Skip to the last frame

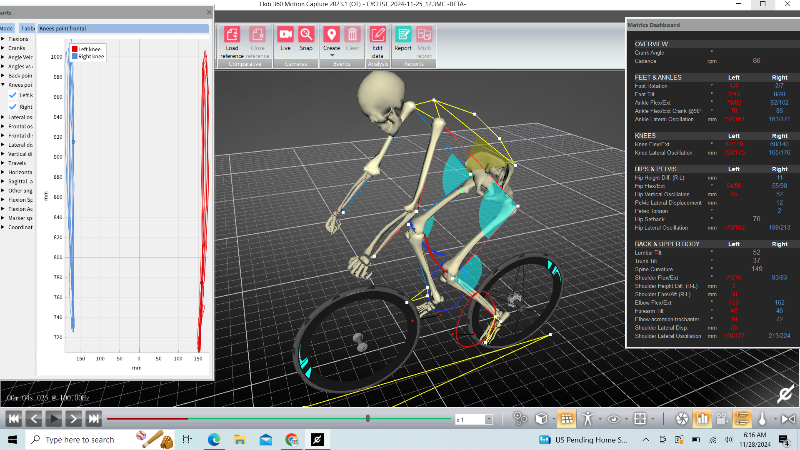click(x=93, y=419)
